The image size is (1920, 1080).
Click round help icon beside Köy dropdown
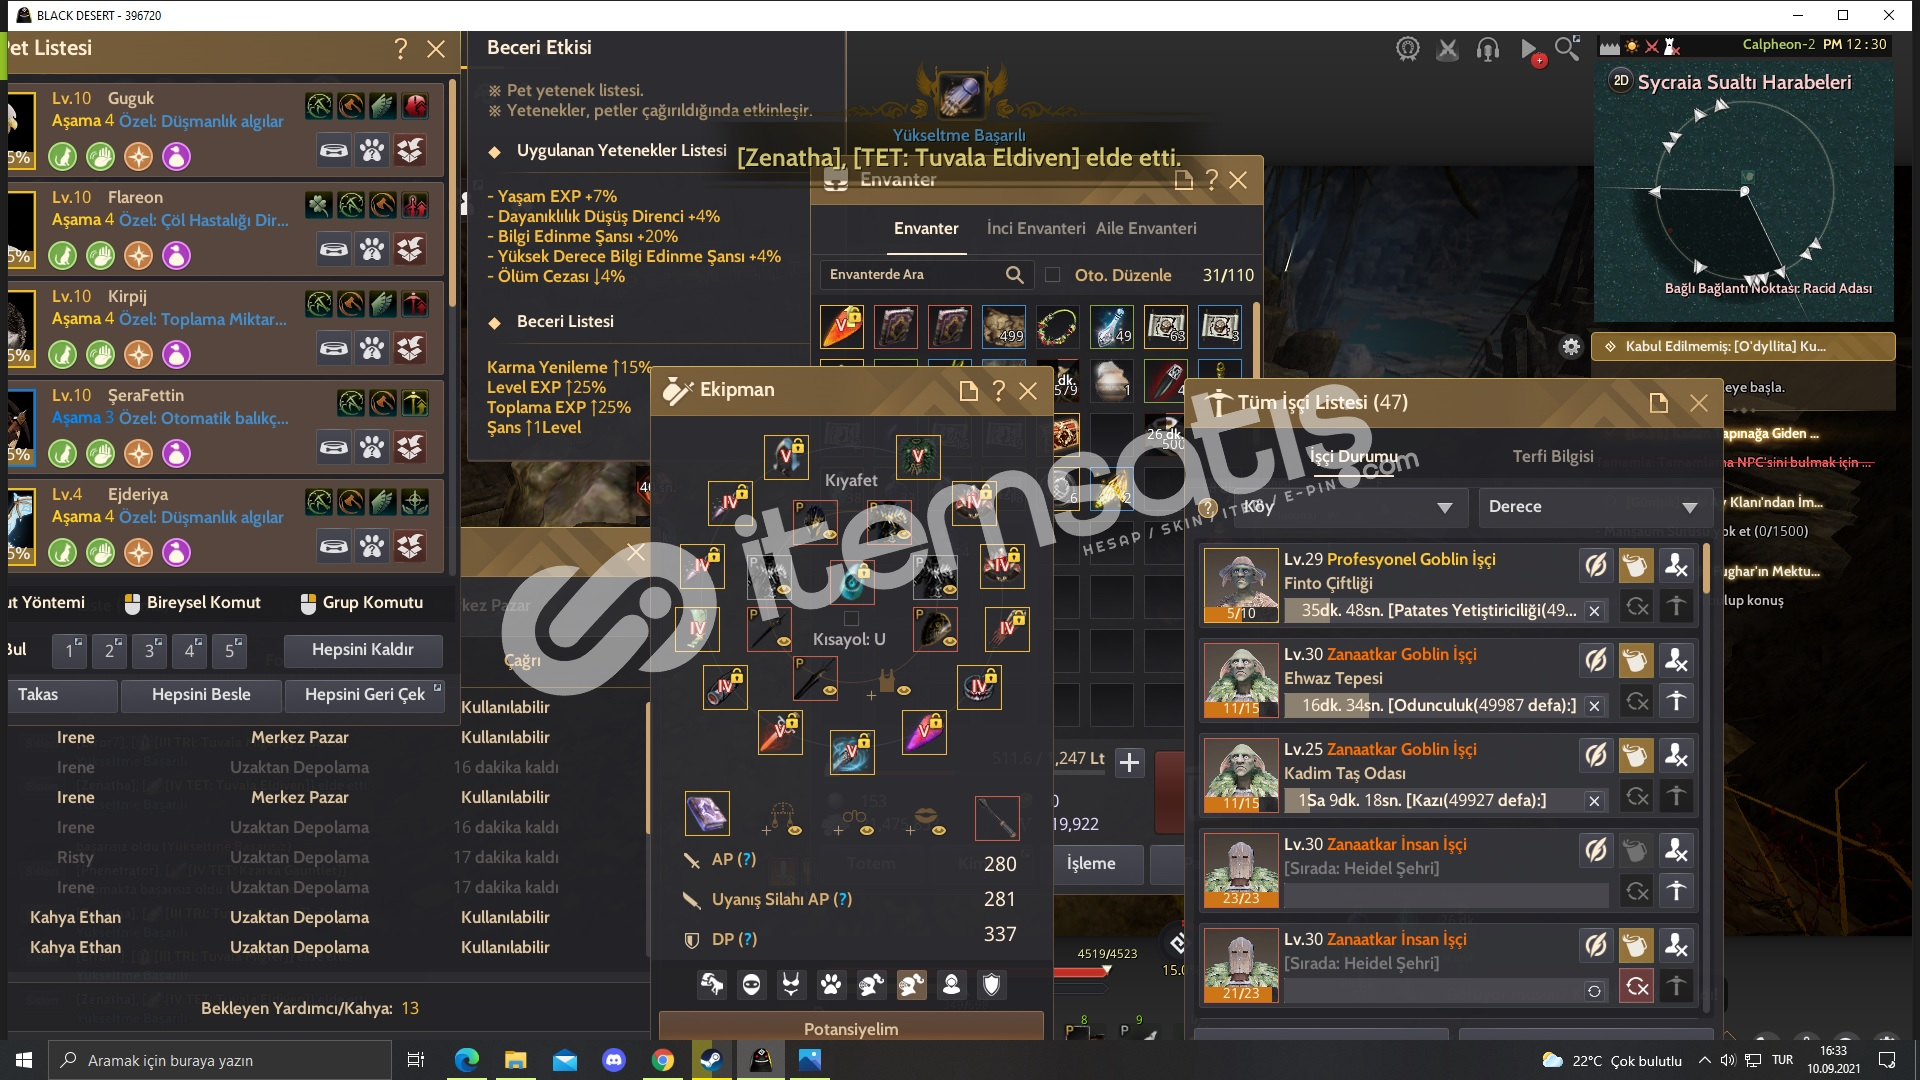coord(1208,507)
